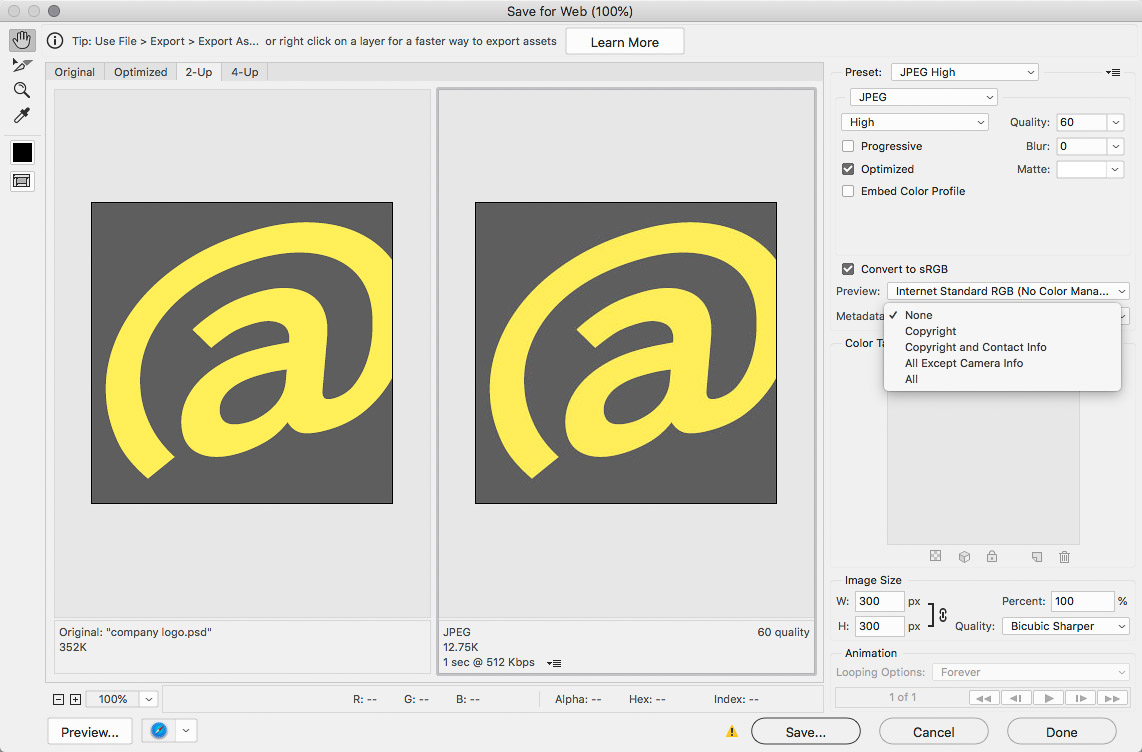This screenshot has height=752, width=1142.
Task: Open the connection speed preview menu icon
Action: (554, 663)
